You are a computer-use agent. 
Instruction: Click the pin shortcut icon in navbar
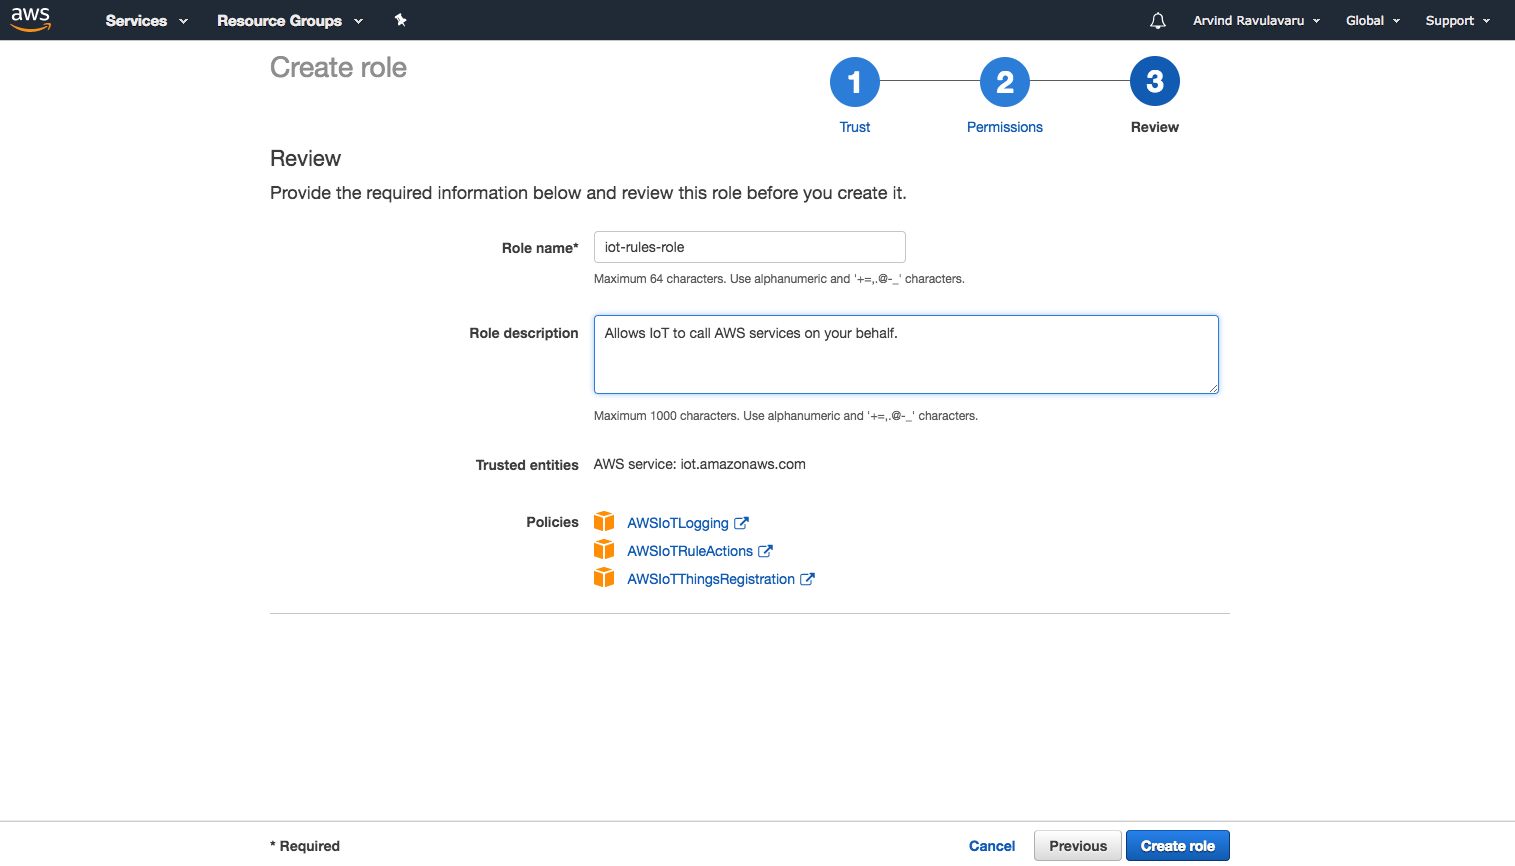[x=400, y=20]
